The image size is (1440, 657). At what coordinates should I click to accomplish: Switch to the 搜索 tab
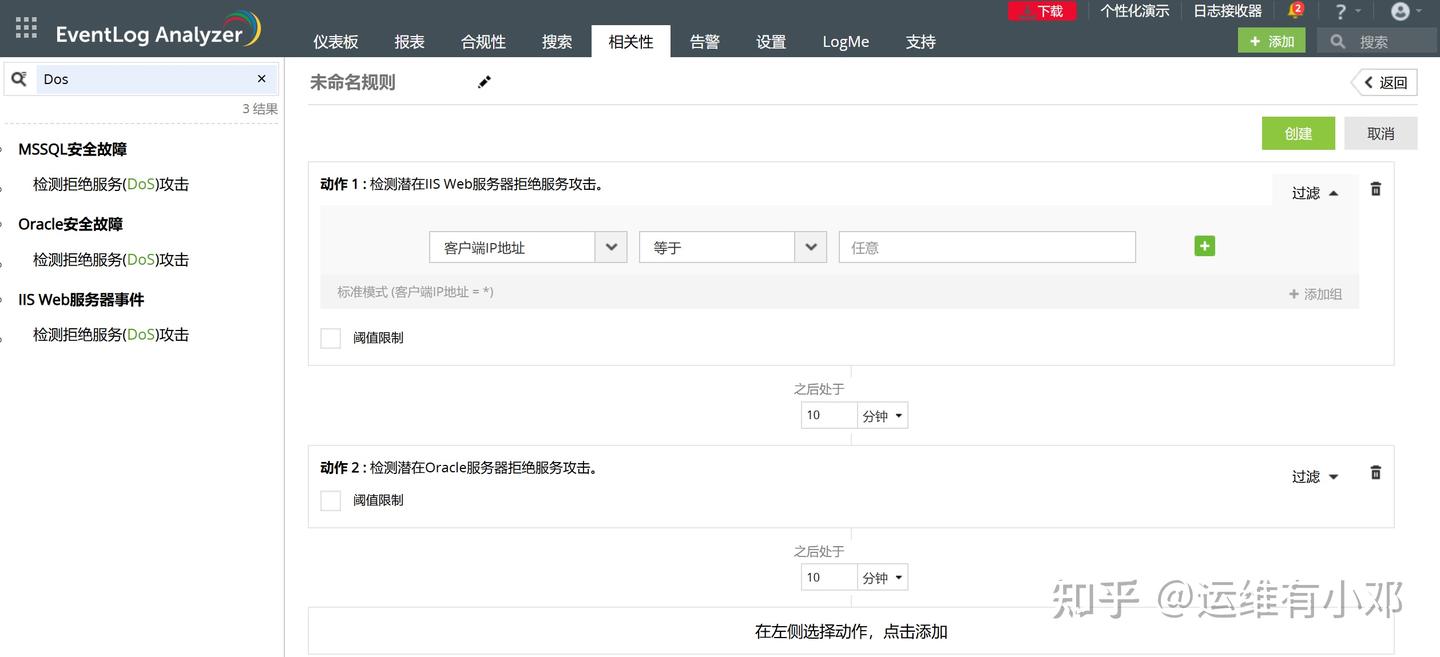(557, 42)
